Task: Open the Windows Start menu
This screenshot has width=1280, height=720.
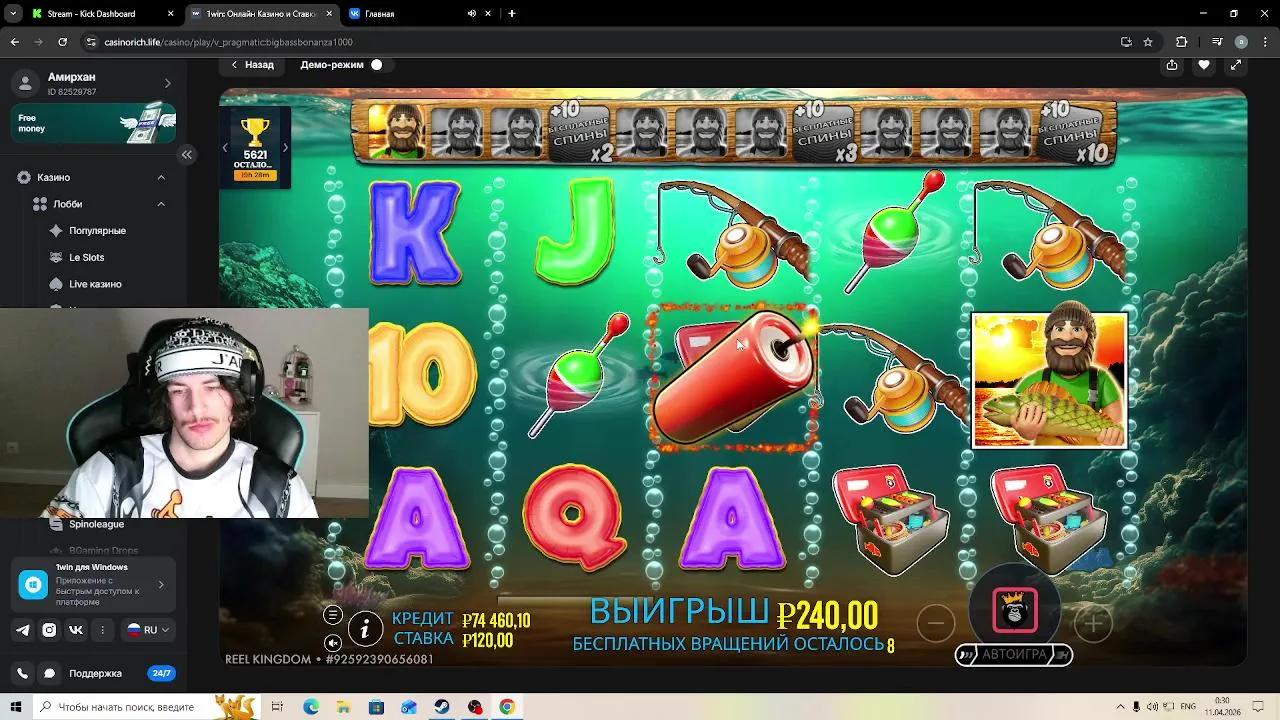Action: (x=15, y=707)
